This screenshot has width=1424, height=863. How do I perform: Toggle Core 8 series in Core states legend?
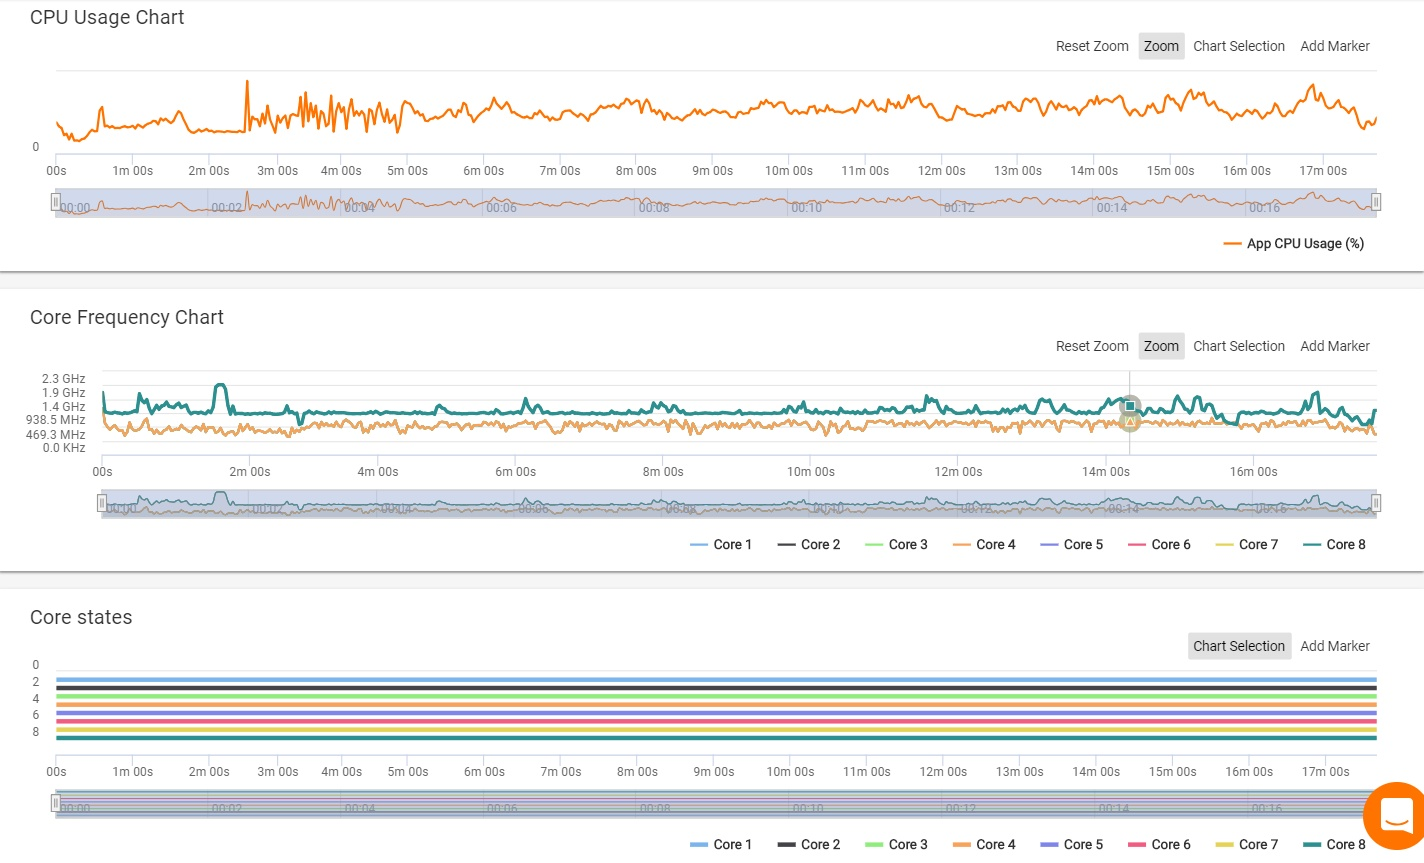click(1334, 845)
